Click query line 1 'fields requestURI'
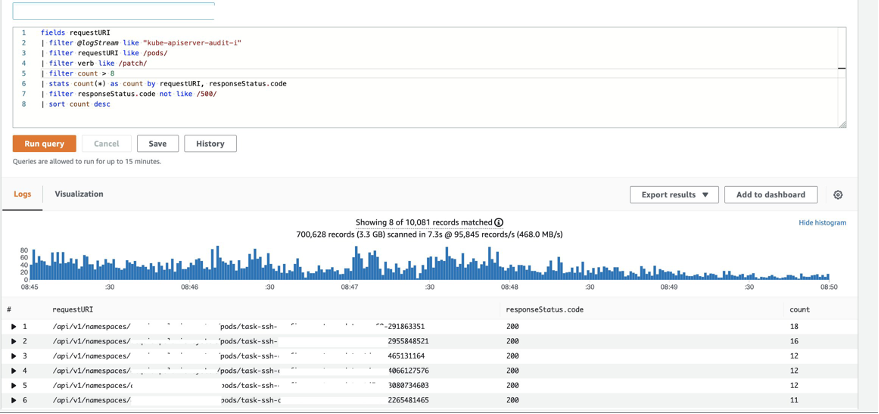The width and height of the screenshot is (879, 414). pyautogui.click(x=75, y=32)
